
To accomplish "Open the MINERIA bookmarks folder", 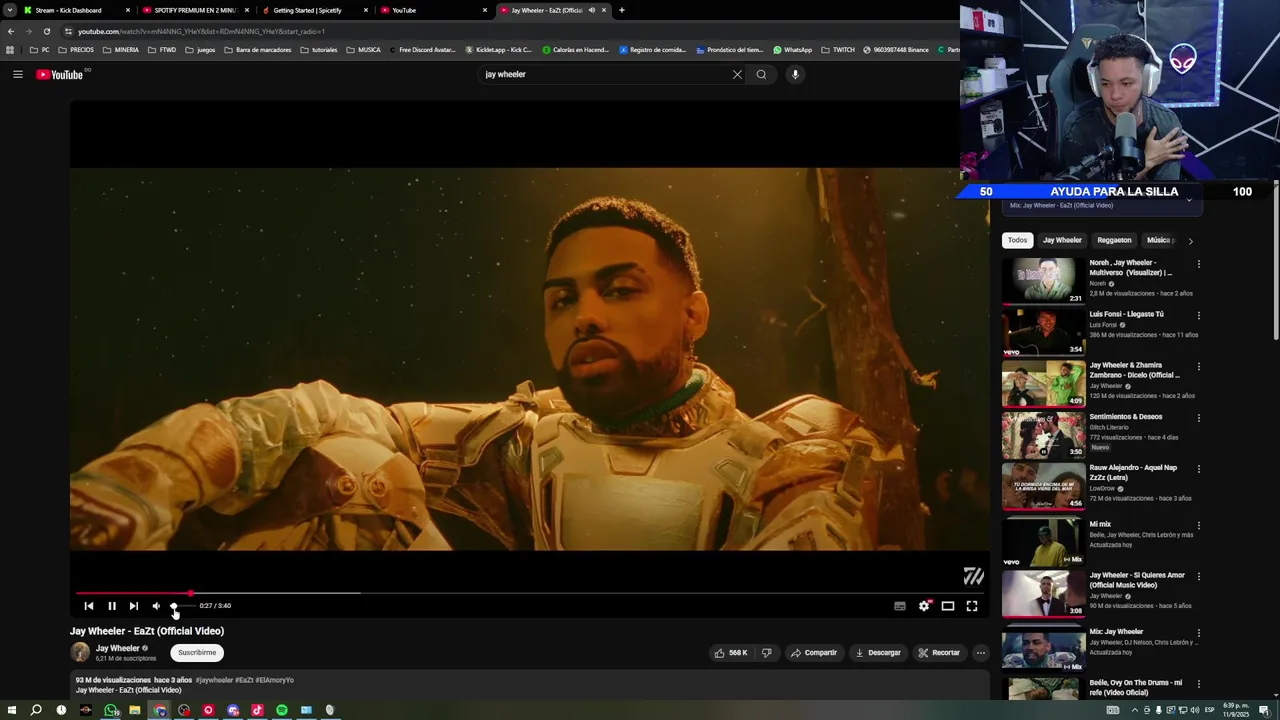I will coord(120,50).
